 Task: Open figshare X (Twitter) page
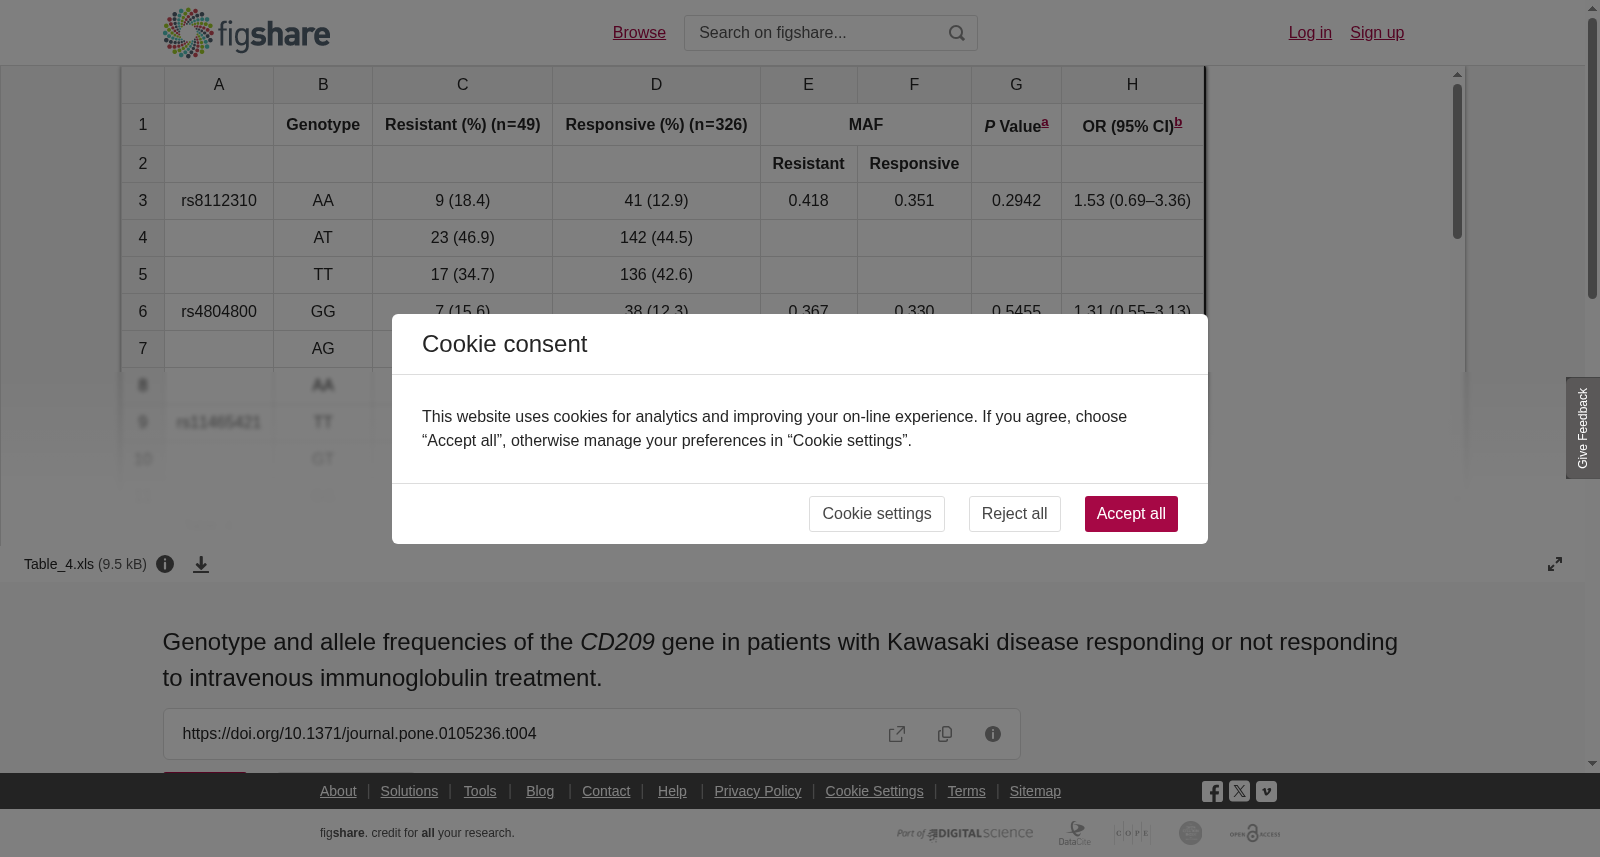(1239, 791)
